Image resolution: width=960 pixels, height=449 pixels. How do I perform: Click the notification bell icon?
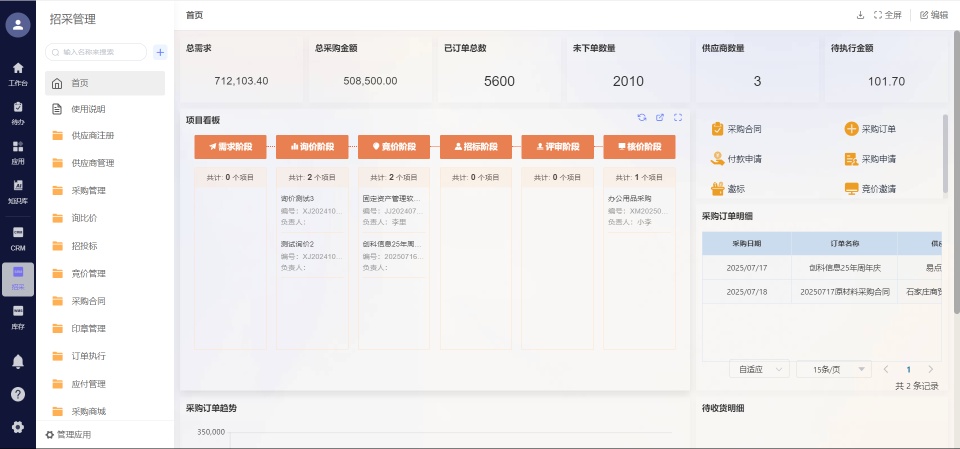click(17, 360)
